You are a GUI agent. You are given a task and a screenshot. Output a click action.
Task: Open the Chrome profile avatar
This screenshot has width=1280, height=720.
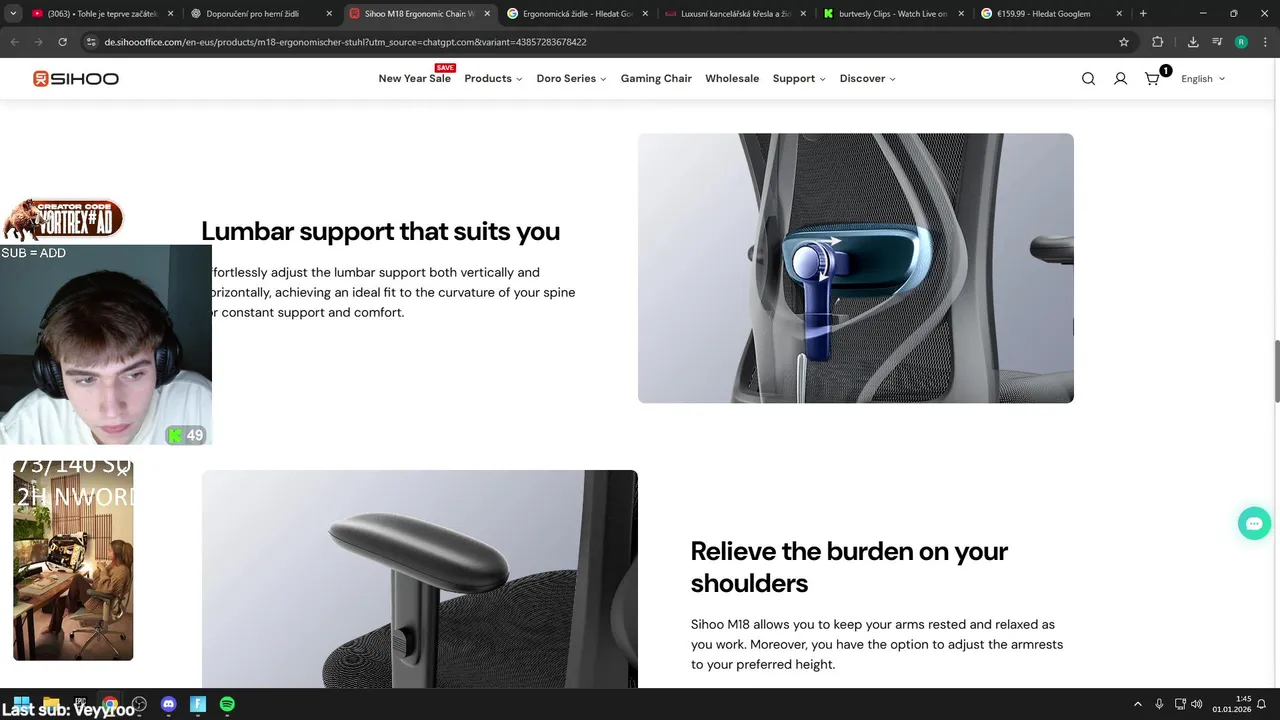point(1241,42)
